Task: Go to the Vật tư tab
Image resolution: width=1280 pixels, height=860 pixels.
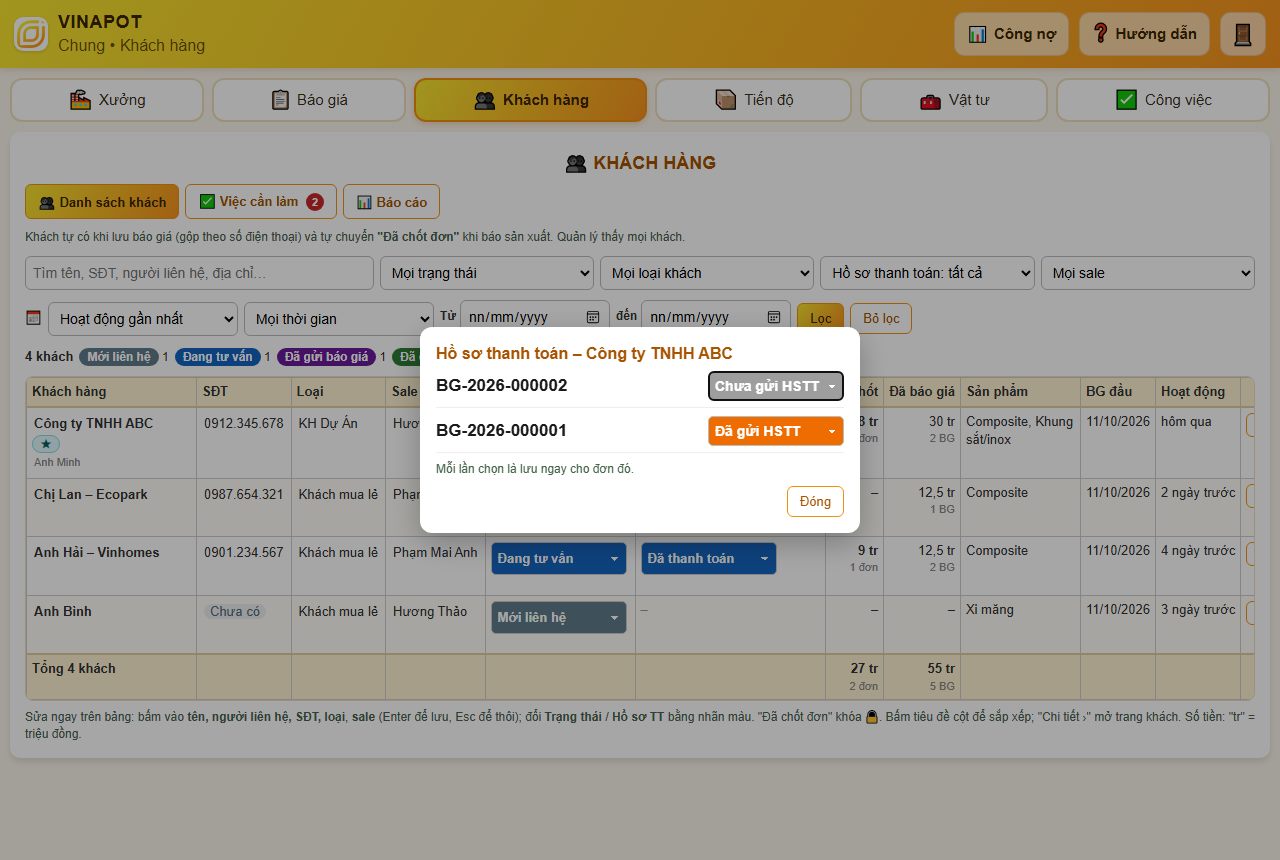Action: coord(954,100)
